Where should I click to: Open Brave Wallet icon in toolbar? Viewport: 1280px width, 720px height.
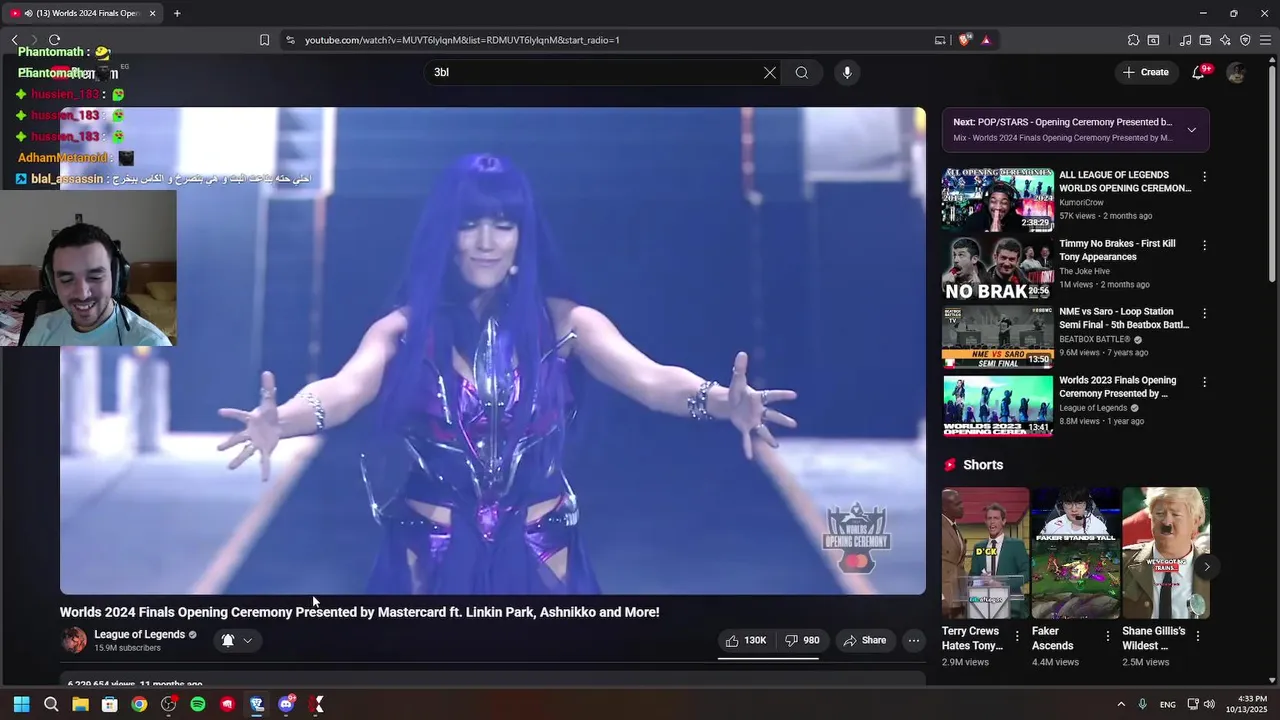pyautogui.click(x=1205, y=40)
